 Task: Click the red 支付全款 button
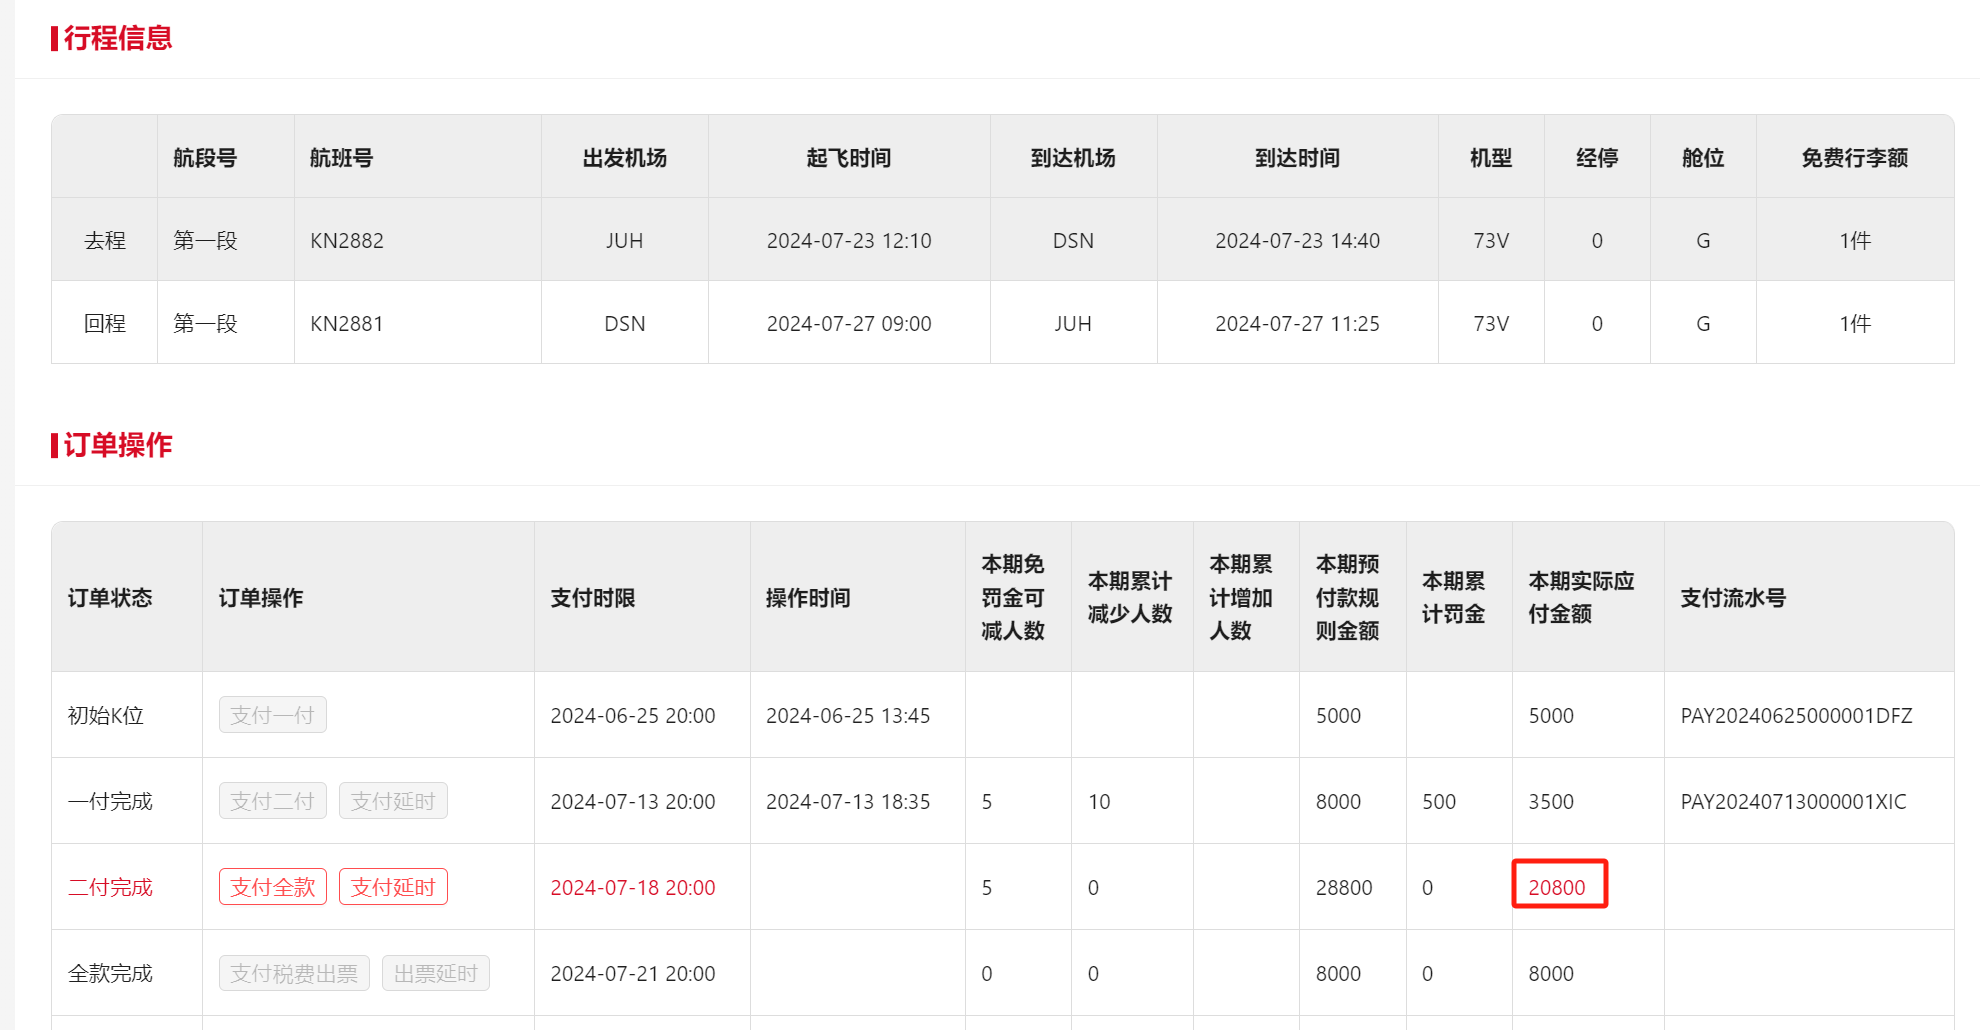coord(272,887)
